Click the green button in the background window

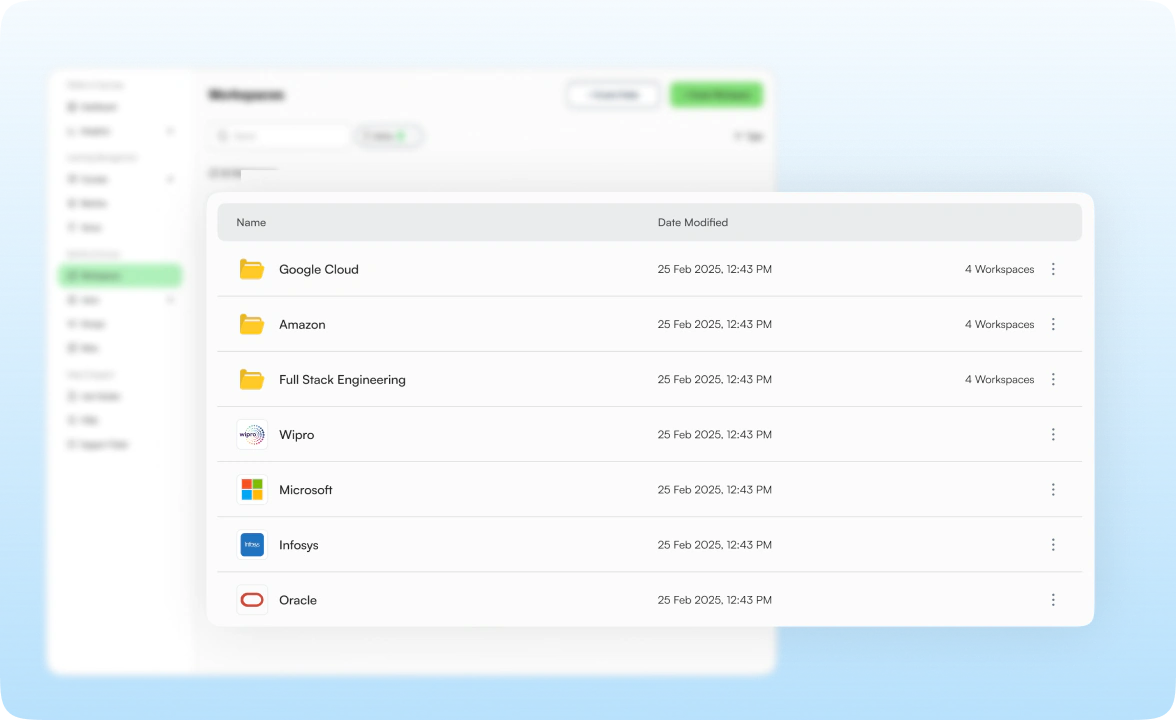(716, 94)
